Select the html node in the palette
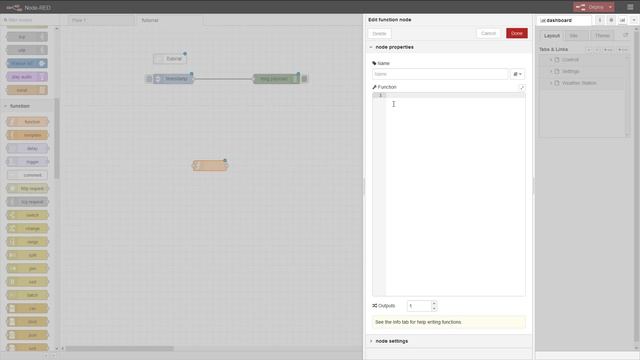The image size is (640, 360). 27,322
